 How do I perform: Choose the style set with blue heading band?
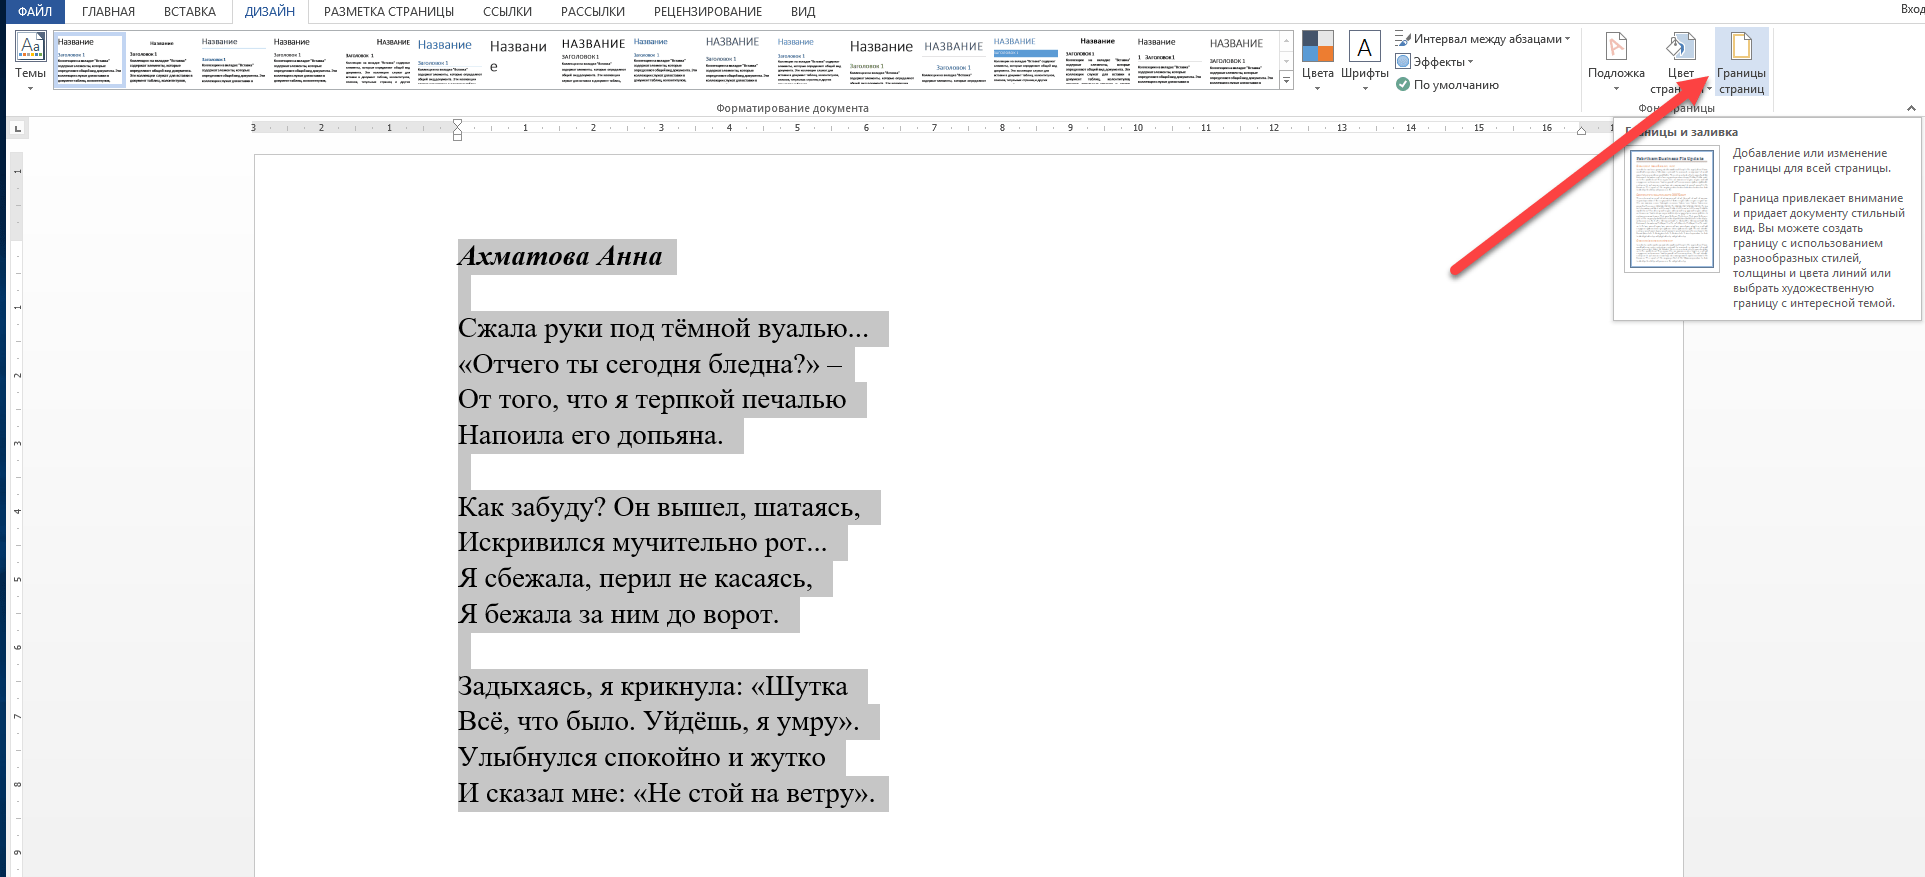pyautogui.click(x=1025, y=60)
